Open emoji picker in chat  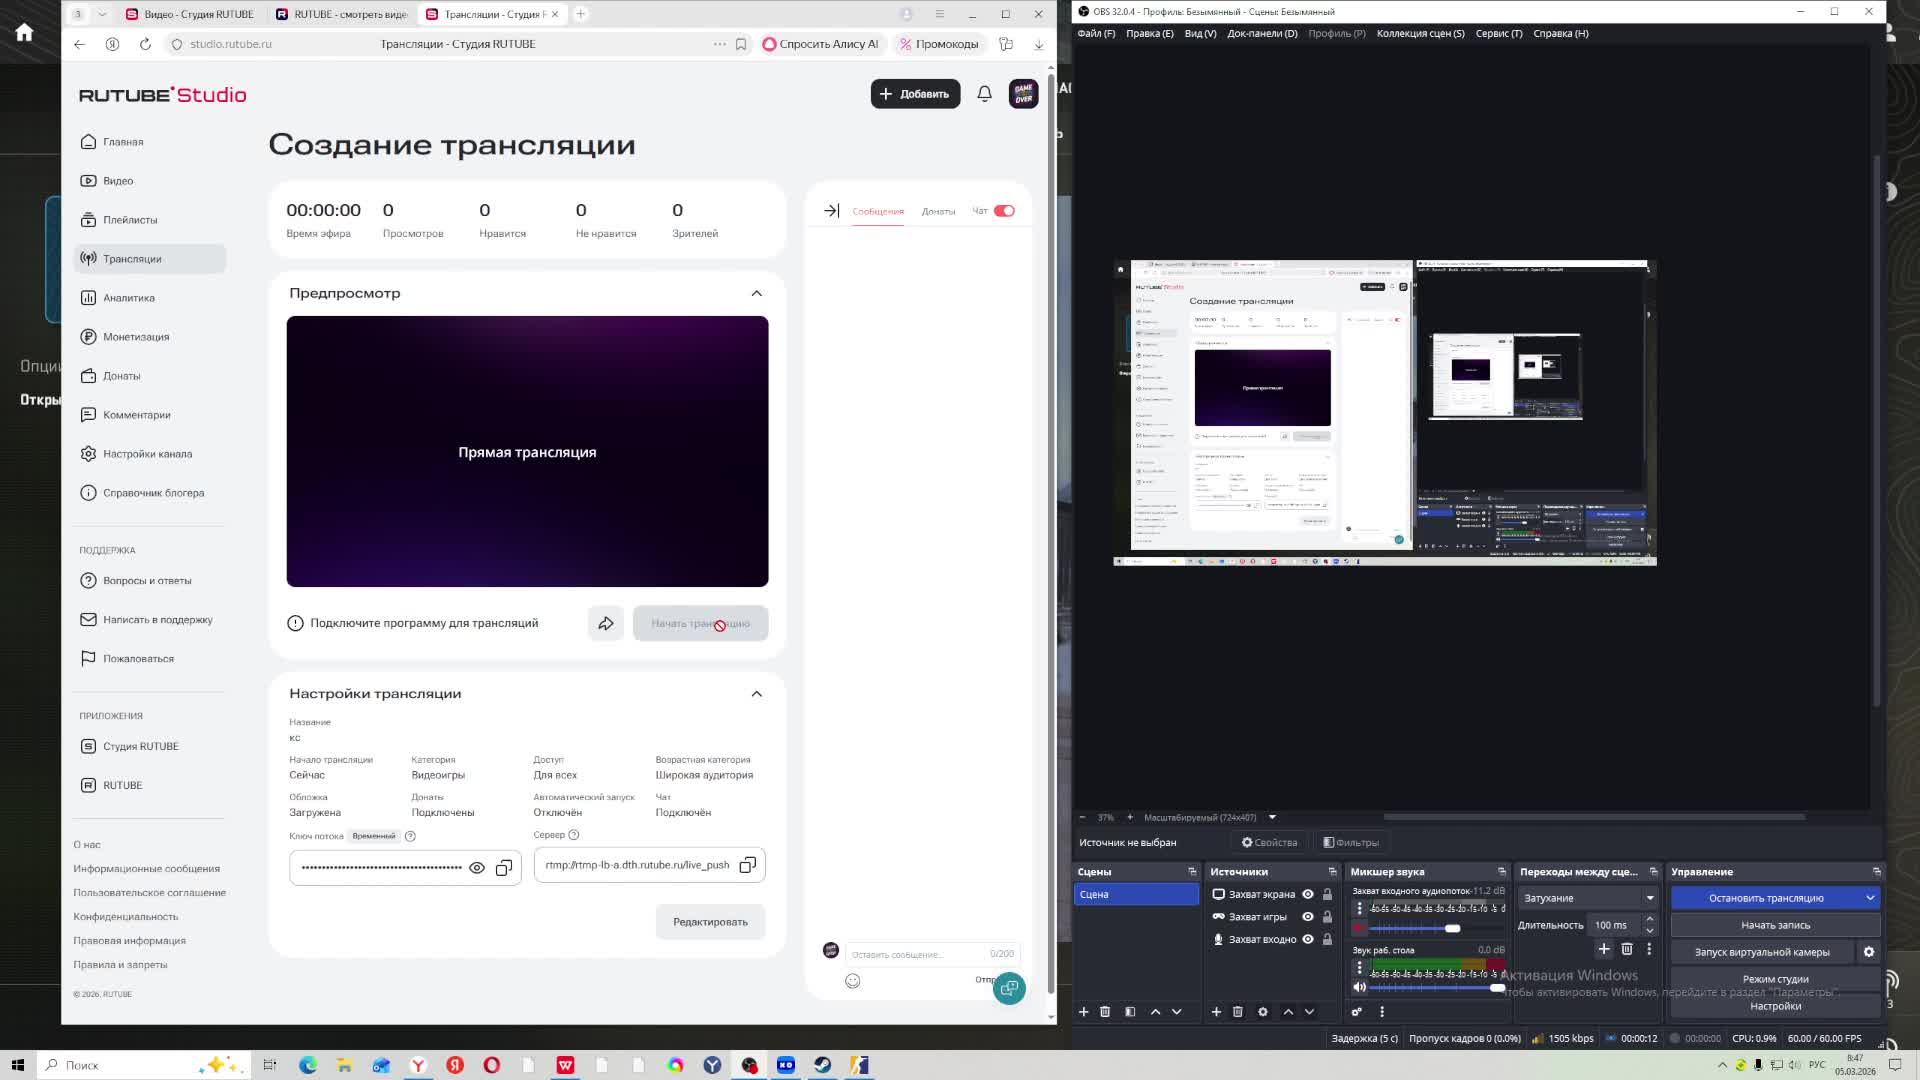pos(852,981)
